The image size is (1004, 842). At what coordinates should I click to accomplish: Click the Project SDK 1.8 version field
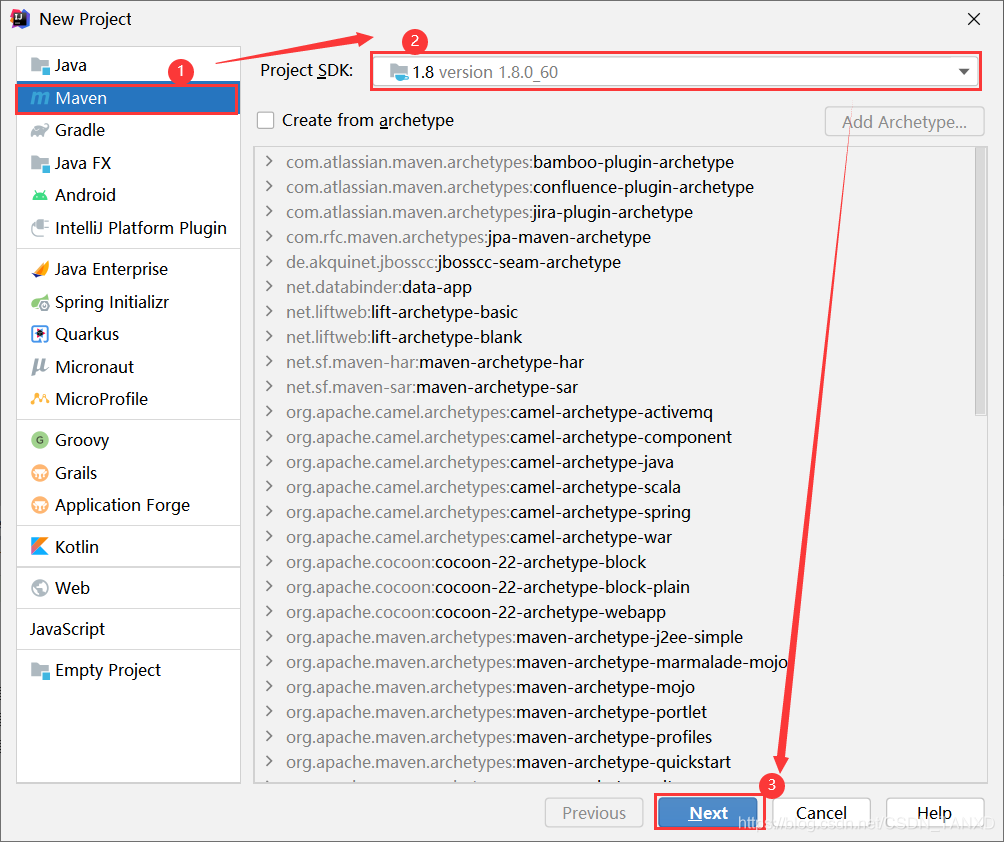pyautogui.click(x=675, y=72)
